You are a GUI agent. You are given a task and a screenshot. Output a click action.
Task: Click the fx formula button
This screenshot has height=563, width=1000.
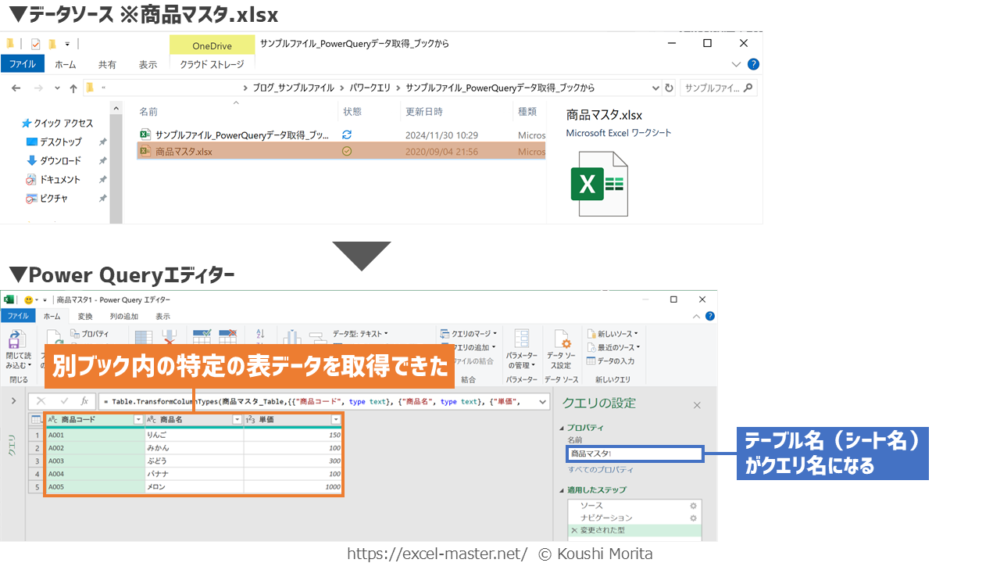[x=85, y=401]
